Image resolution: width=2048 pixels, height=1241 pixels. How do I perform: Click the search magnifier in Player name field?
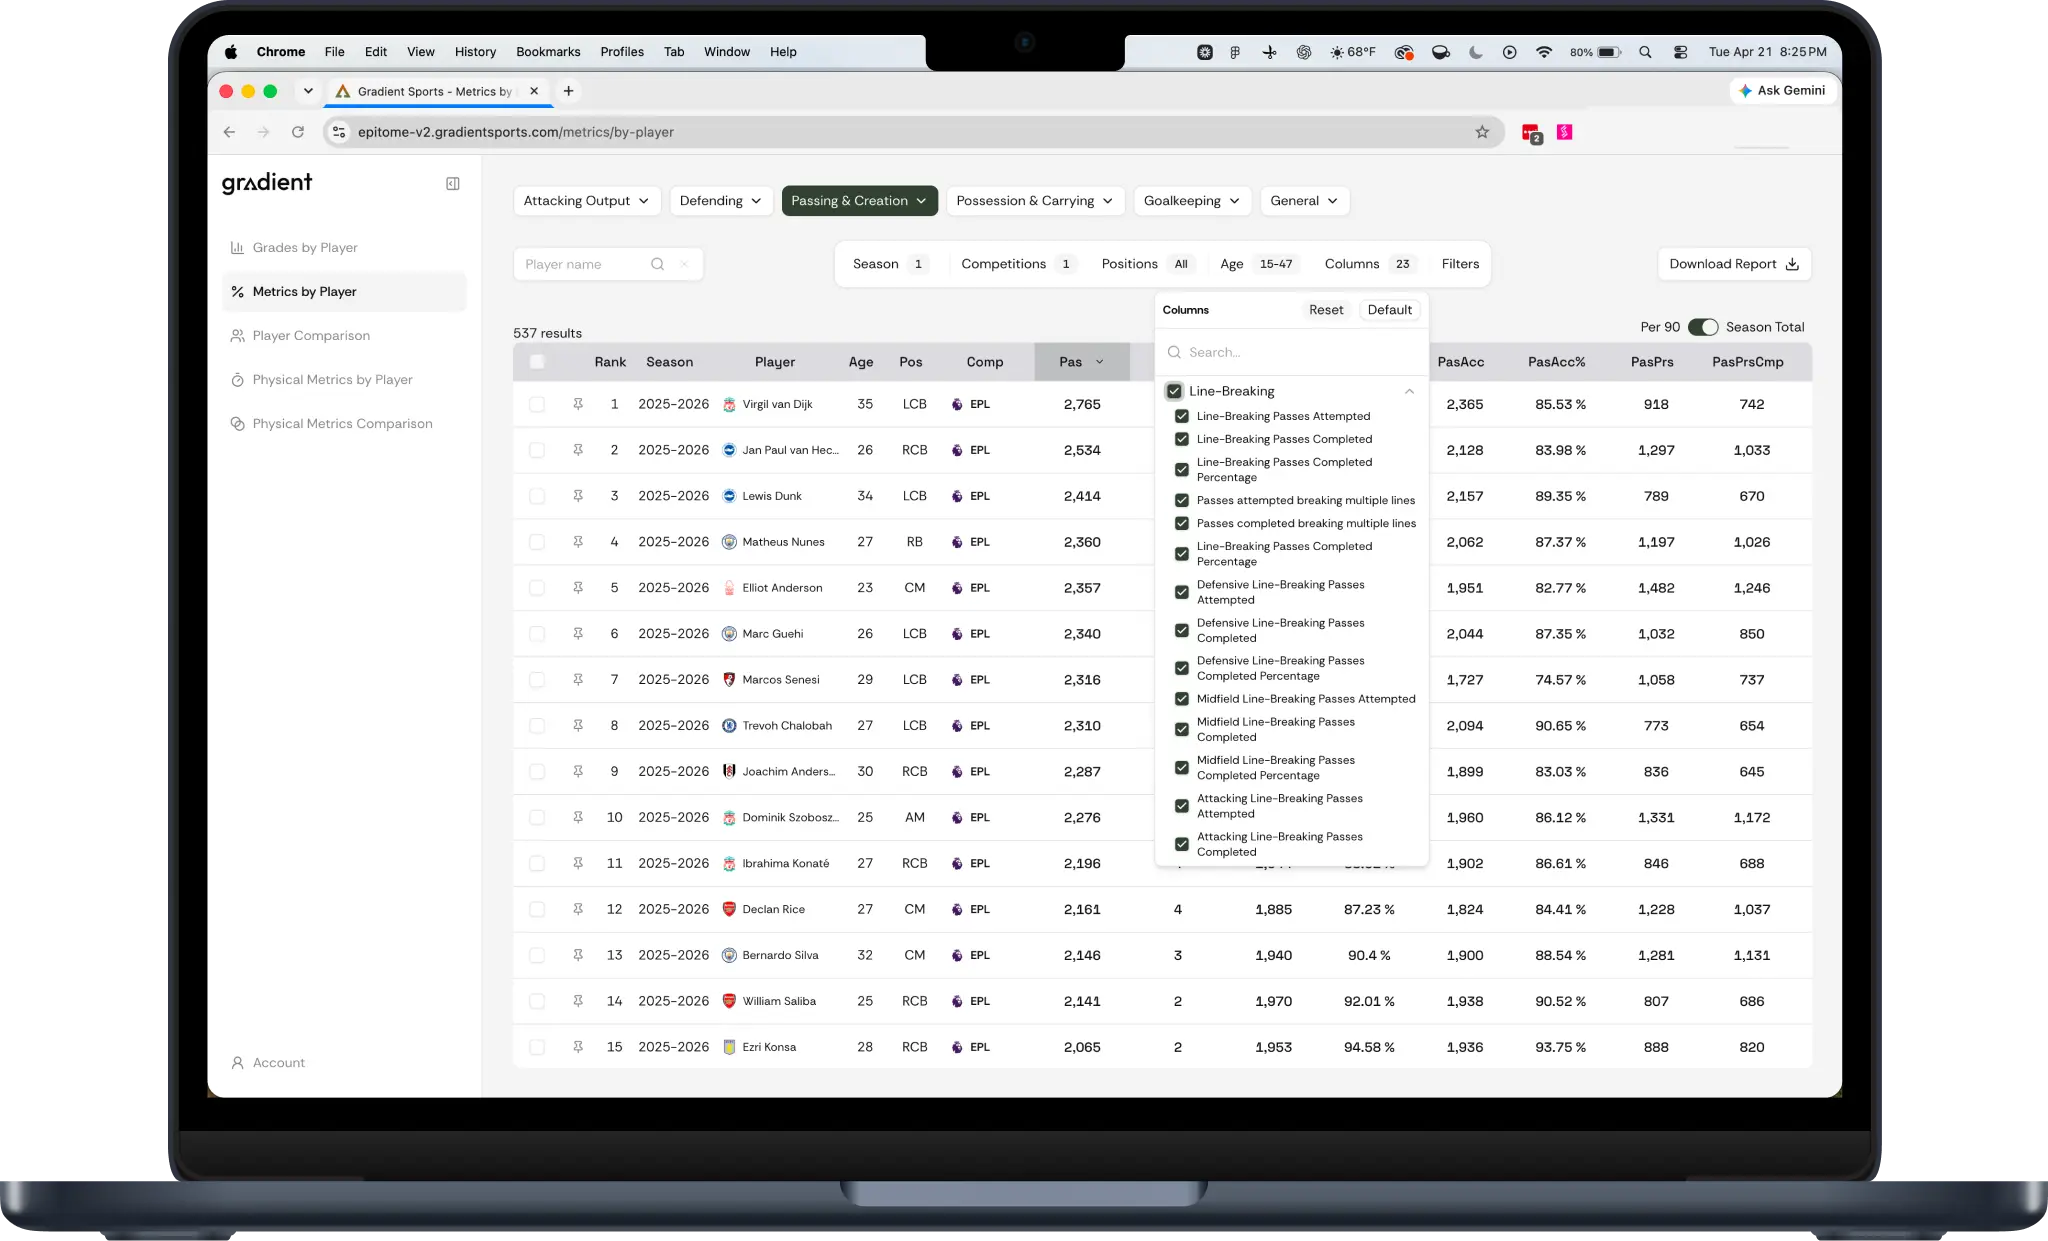point(657,264)
